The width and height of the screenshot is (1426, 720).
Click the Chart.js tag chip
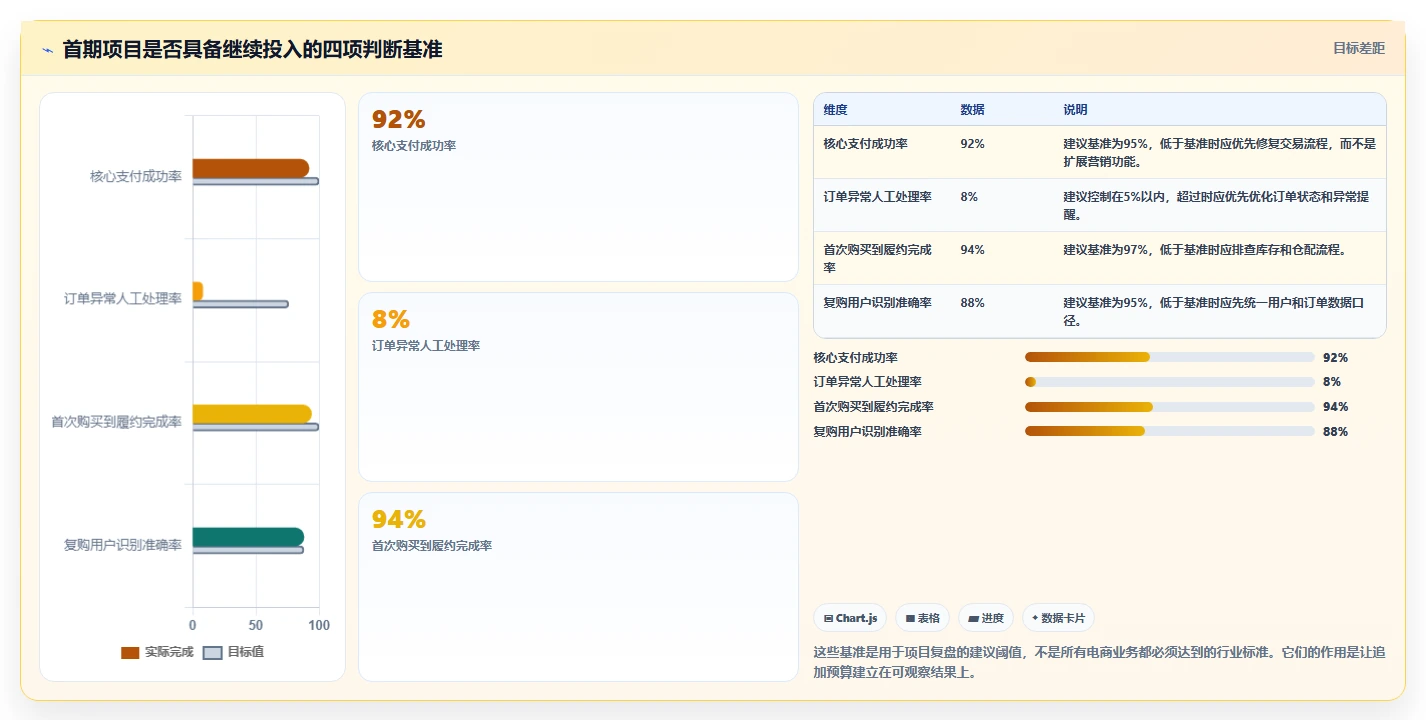[850, 618]
